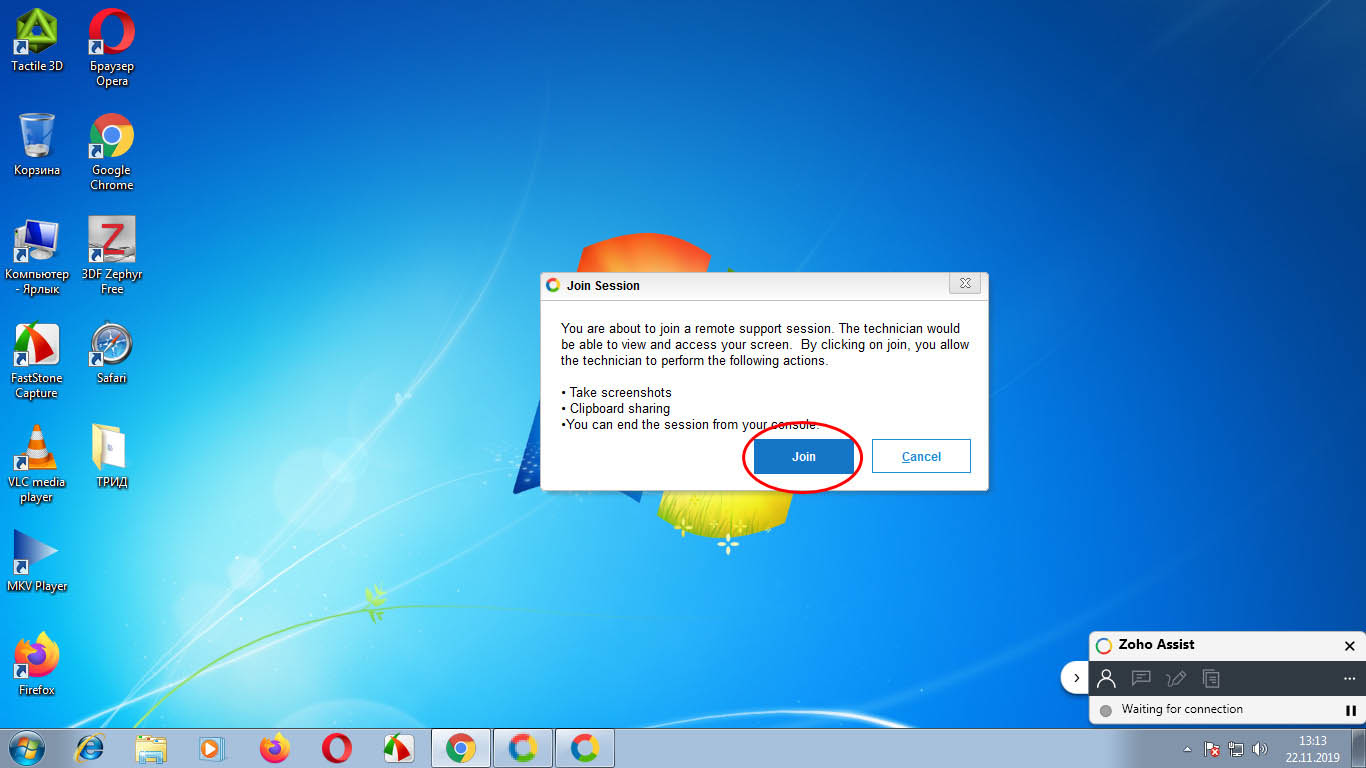Open the Opera browser desktop shortcut

(112, 47)
